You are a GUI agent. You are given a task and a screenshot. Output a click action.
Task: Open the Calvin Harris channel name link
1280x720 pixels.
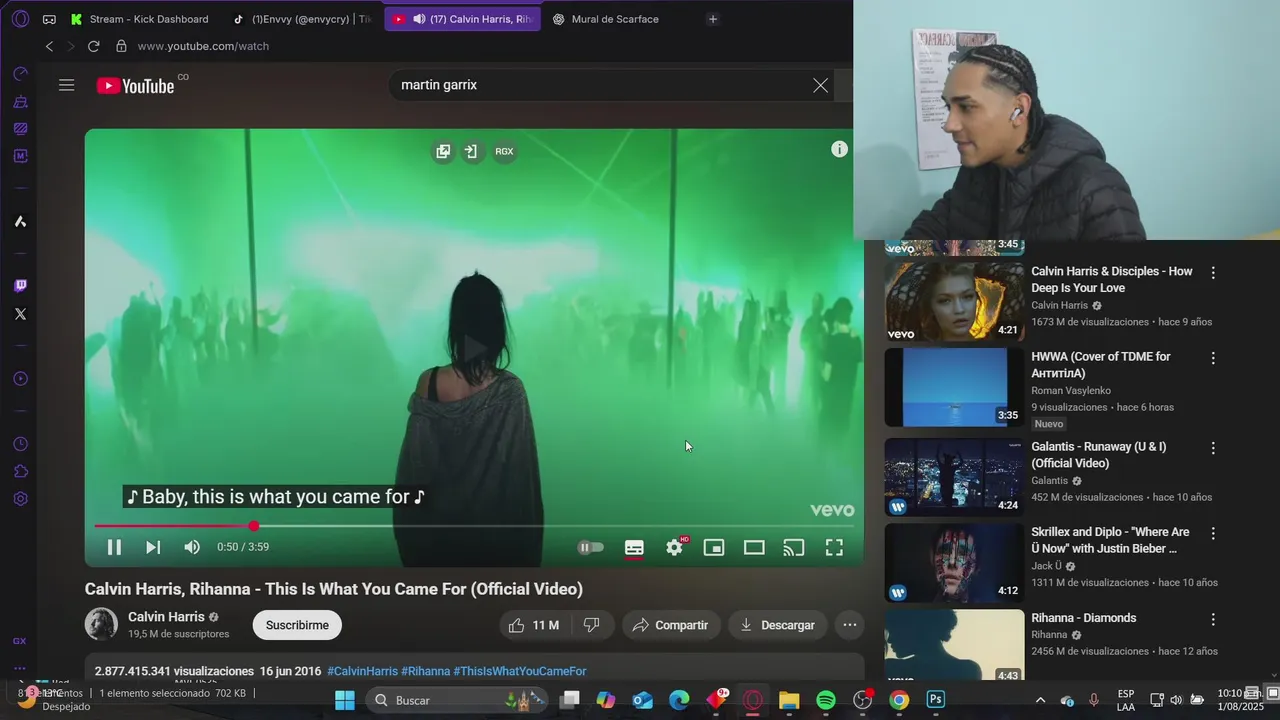(166, 617)
